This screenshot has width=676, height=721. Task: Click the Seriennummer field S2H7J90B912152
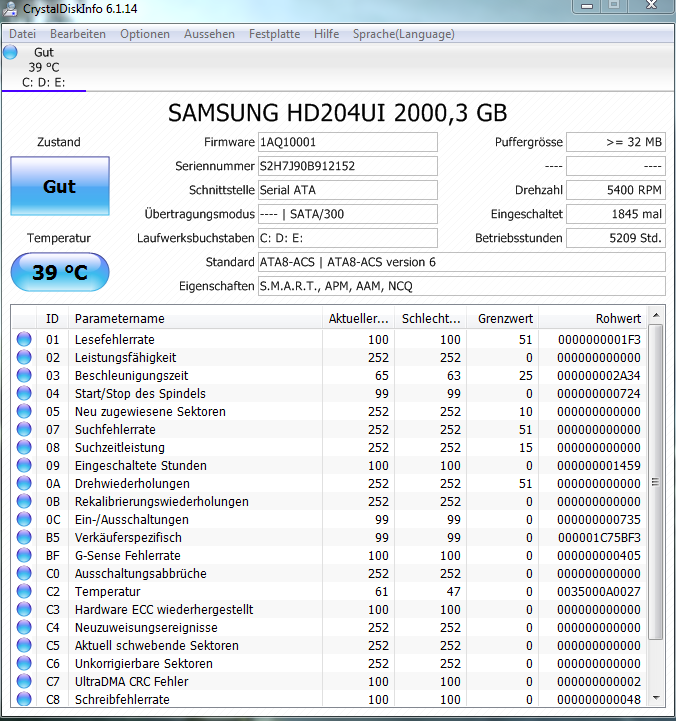pos(348,166)
